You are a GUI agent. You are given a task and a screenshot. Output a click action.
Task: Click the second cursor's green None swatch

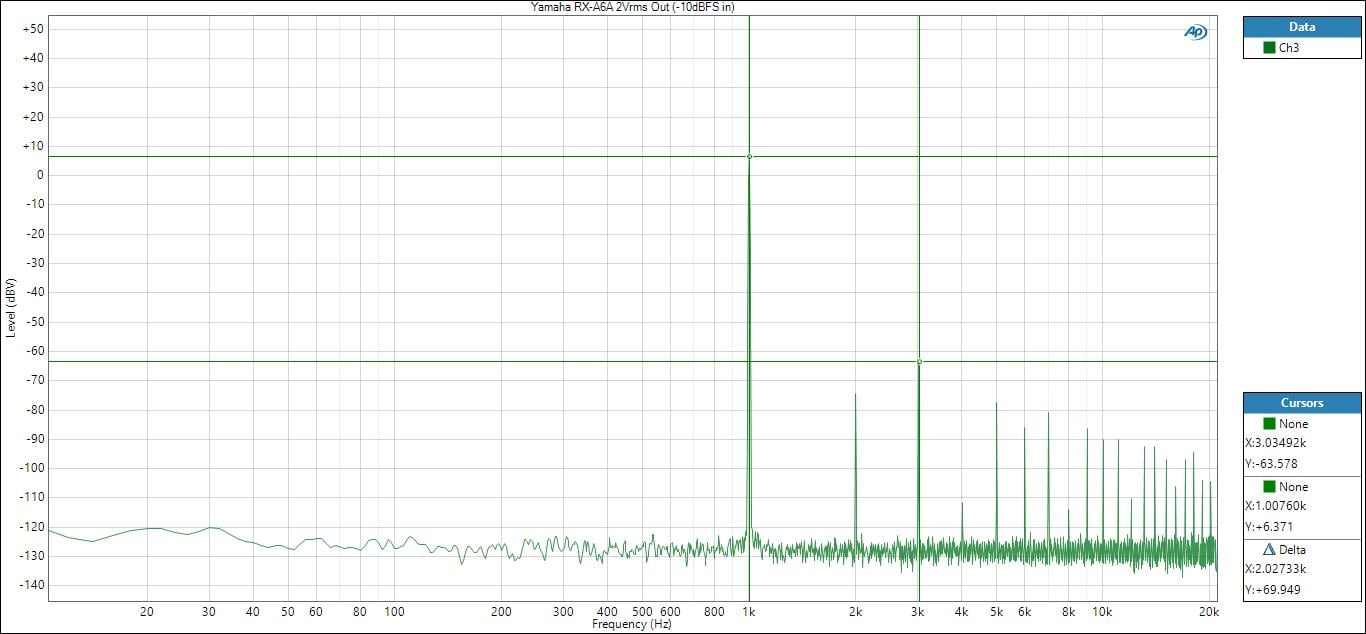(x=1269, y=486)
